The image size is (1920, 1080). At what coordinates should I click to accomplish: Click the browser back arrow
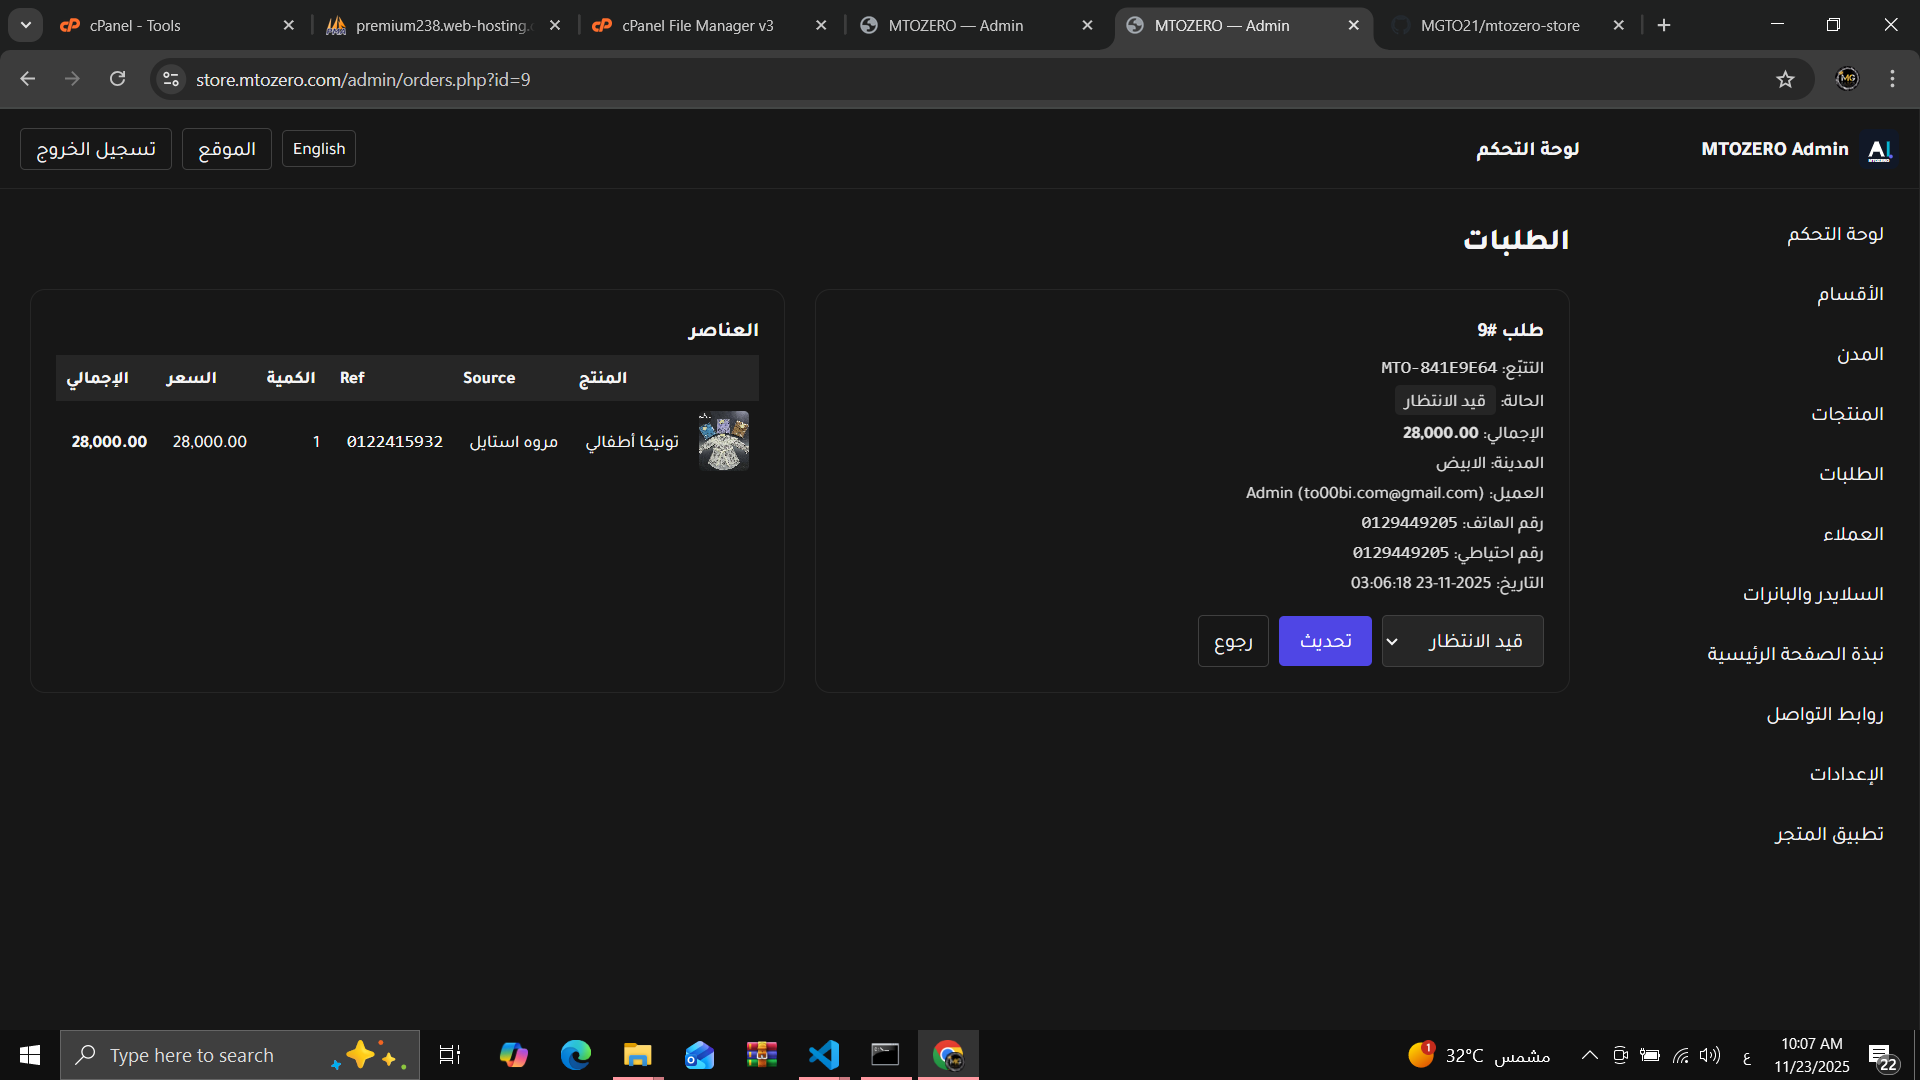[27, 79]
